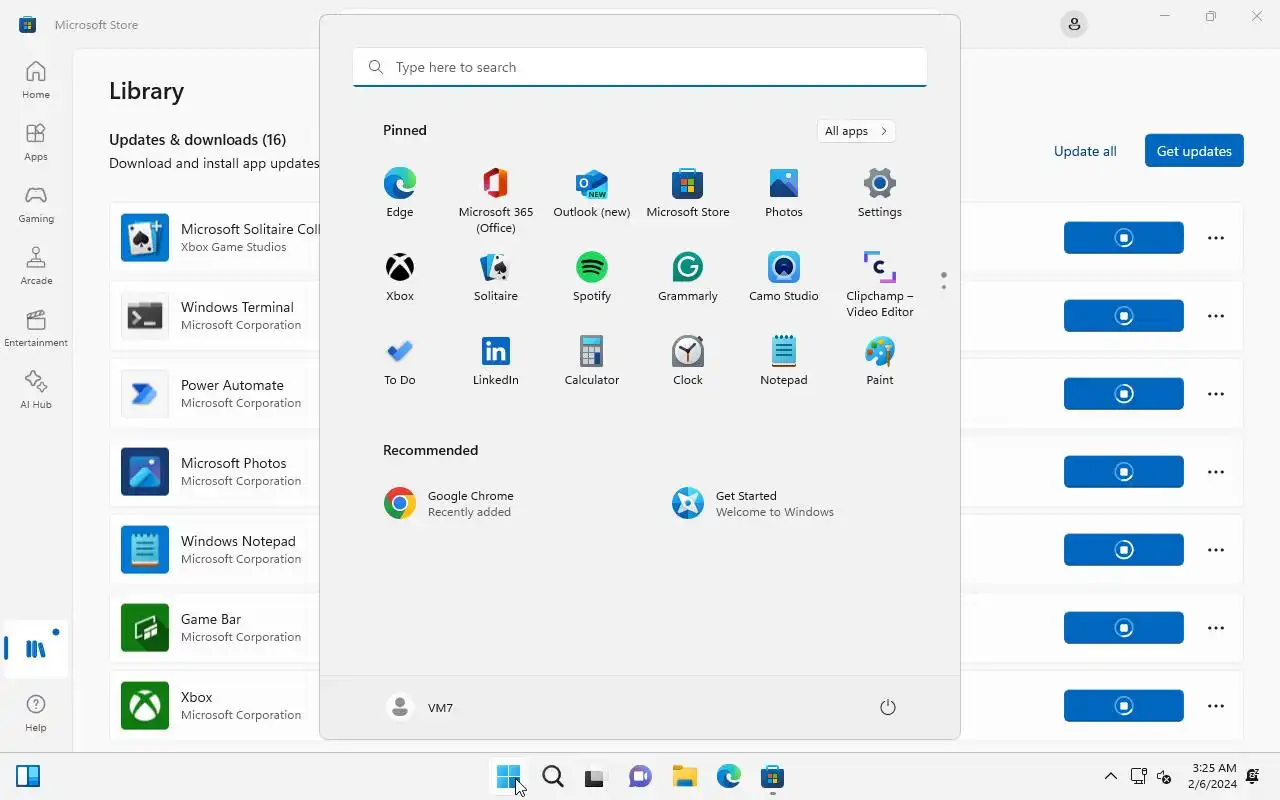
Task: Stop Windows Terminal update download
Action: pos(1124,316)
